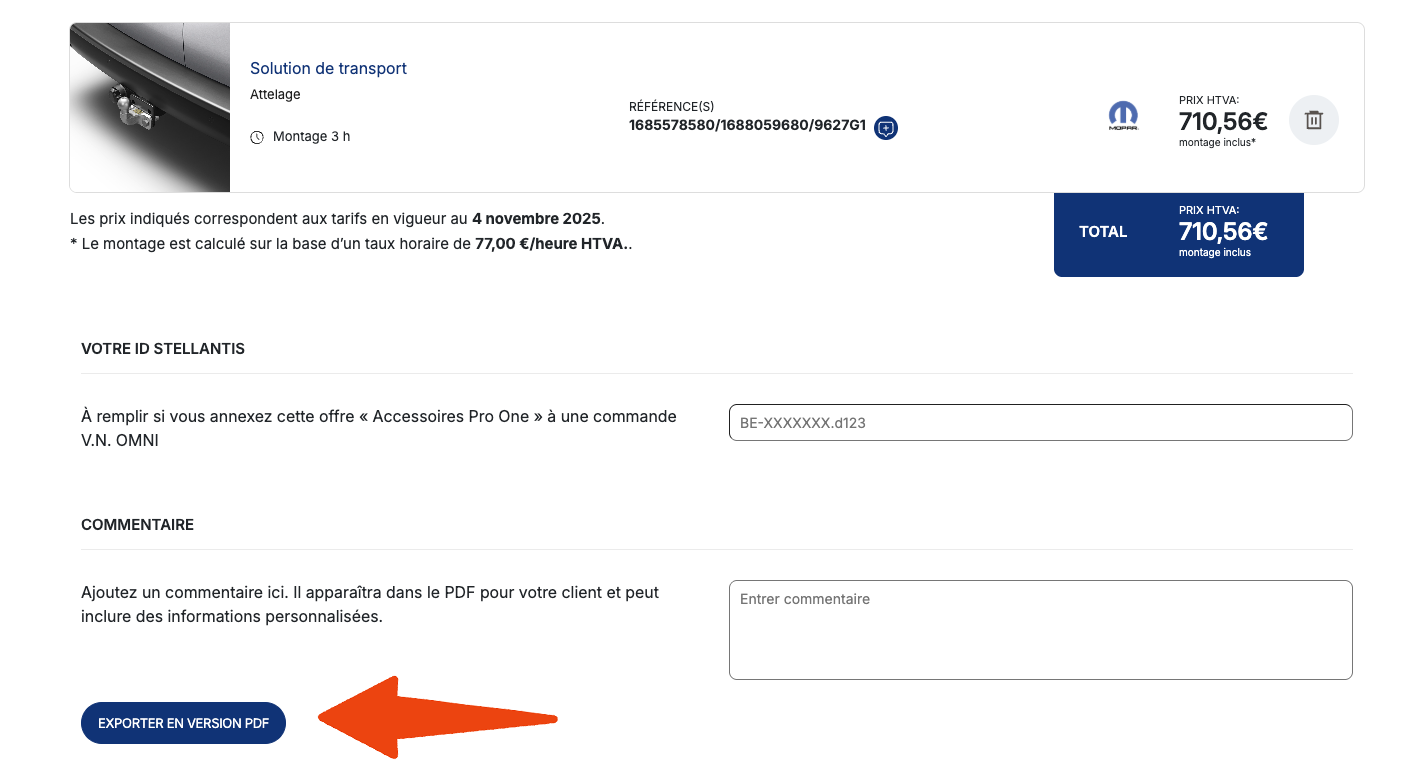
Task: Click the 77,00 €/heure HTVA rate text
Action: (549, 244)
